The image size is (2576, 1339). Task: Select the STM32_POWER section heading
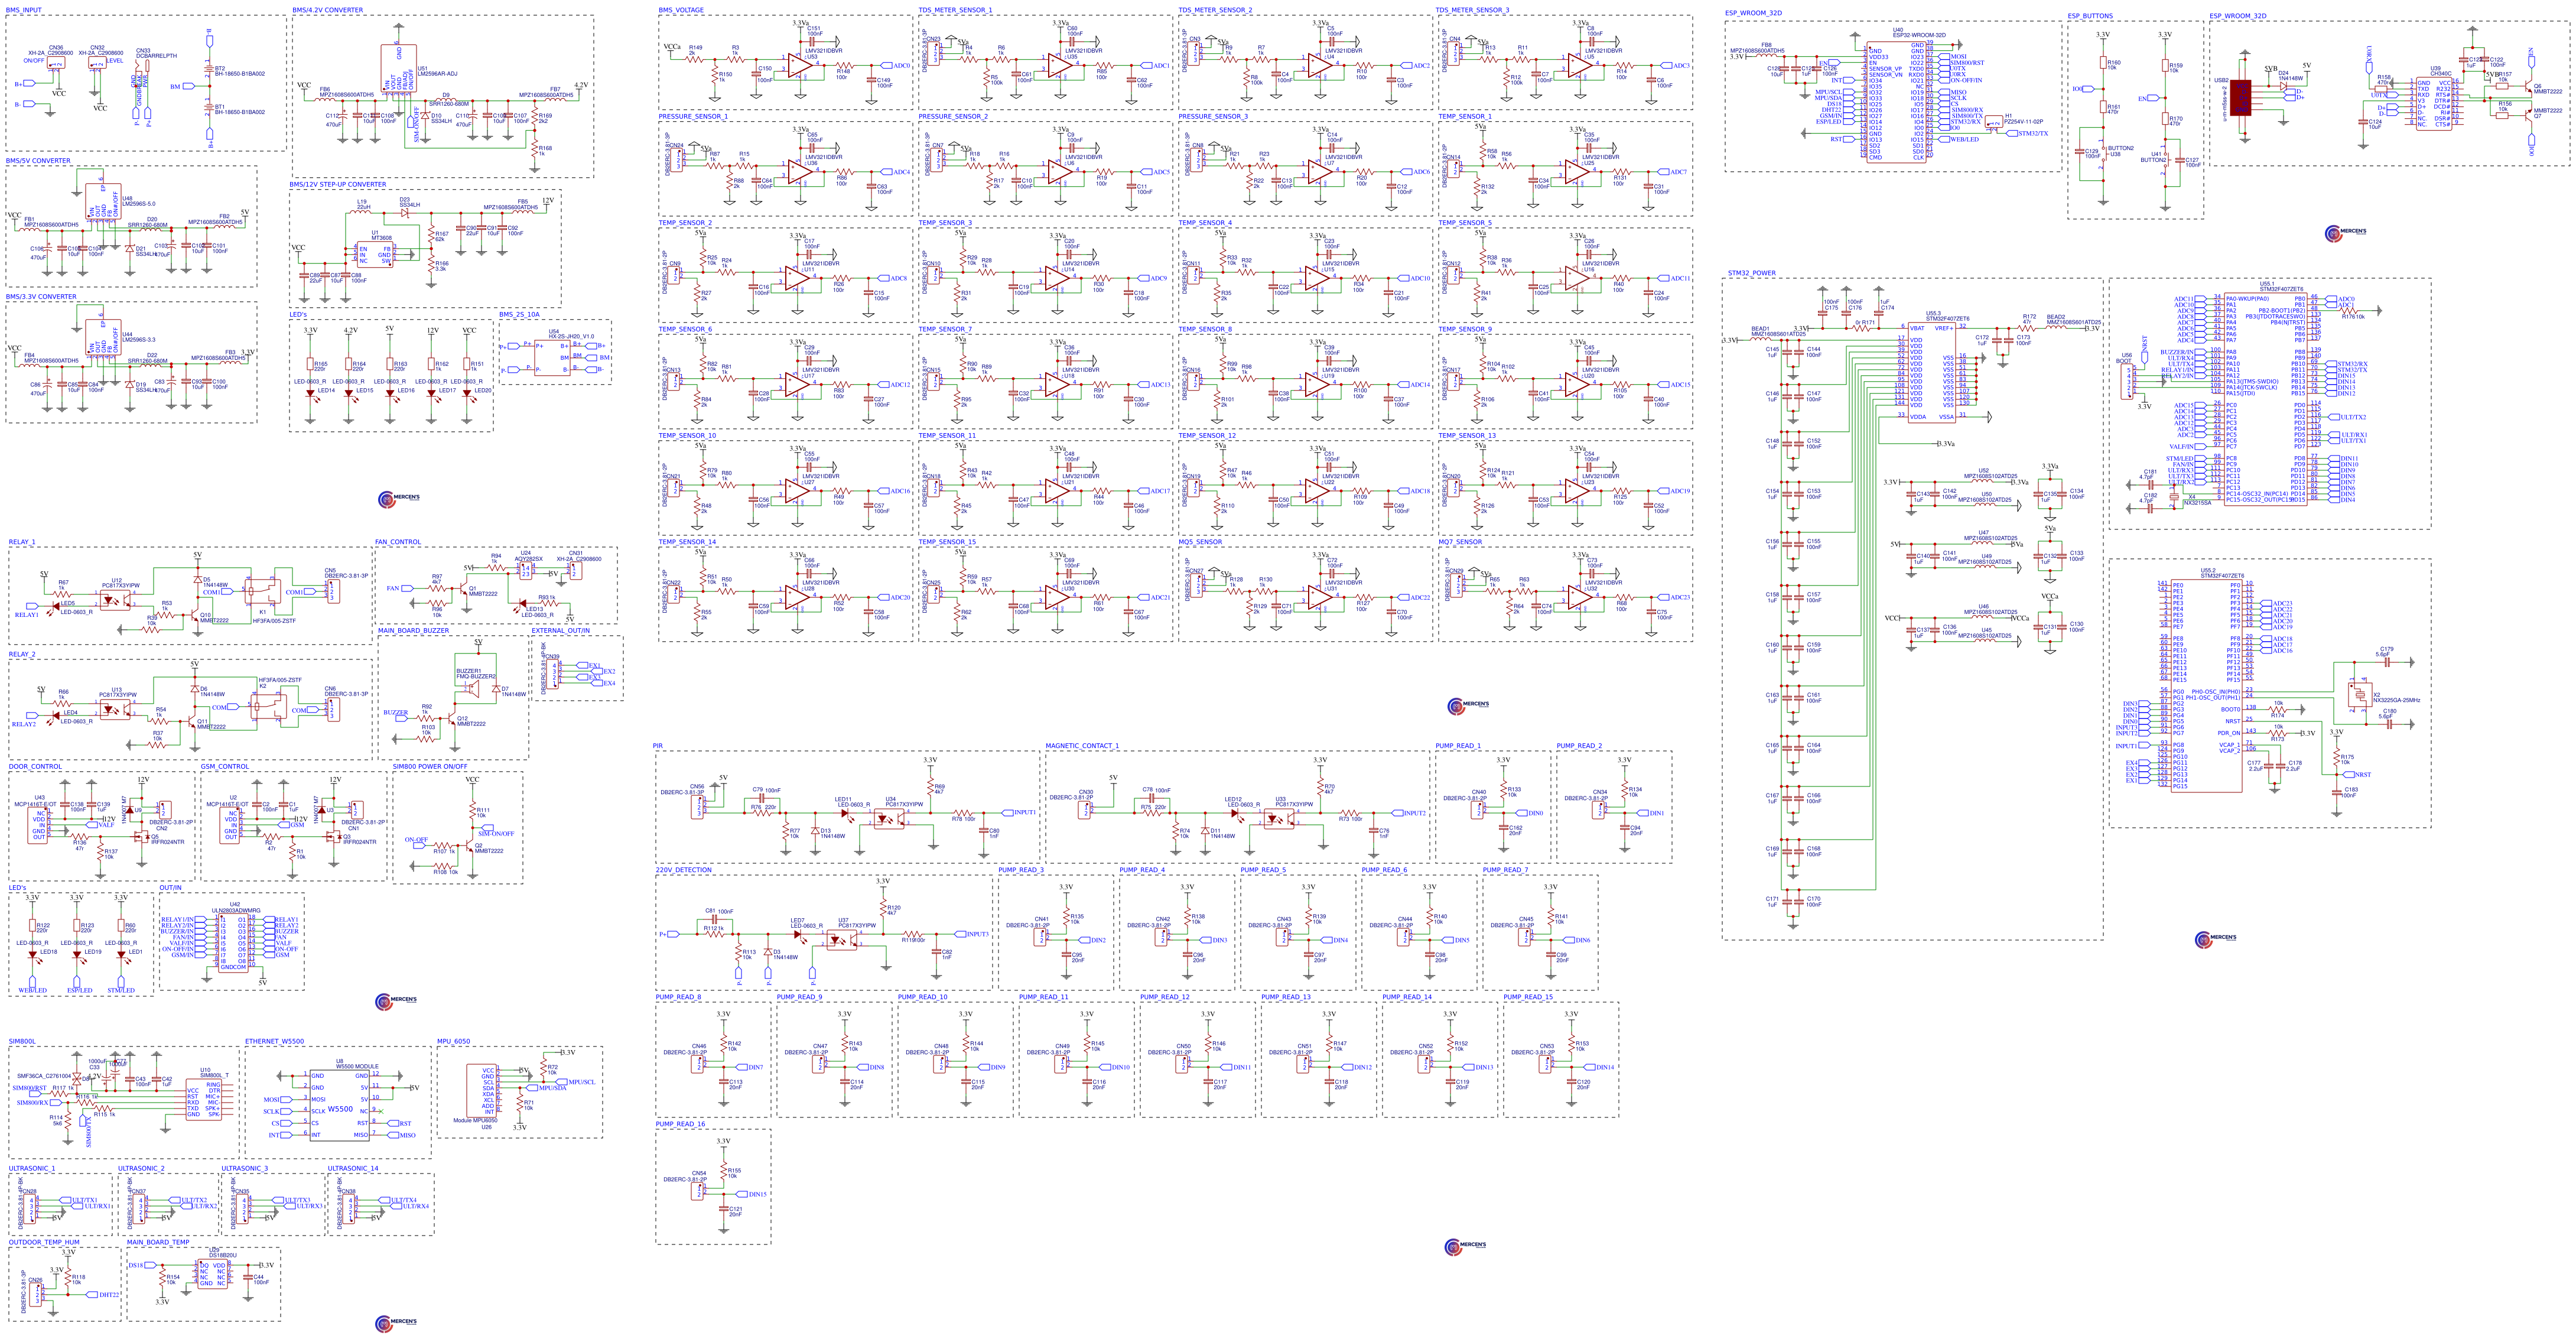coord(1752,273)
